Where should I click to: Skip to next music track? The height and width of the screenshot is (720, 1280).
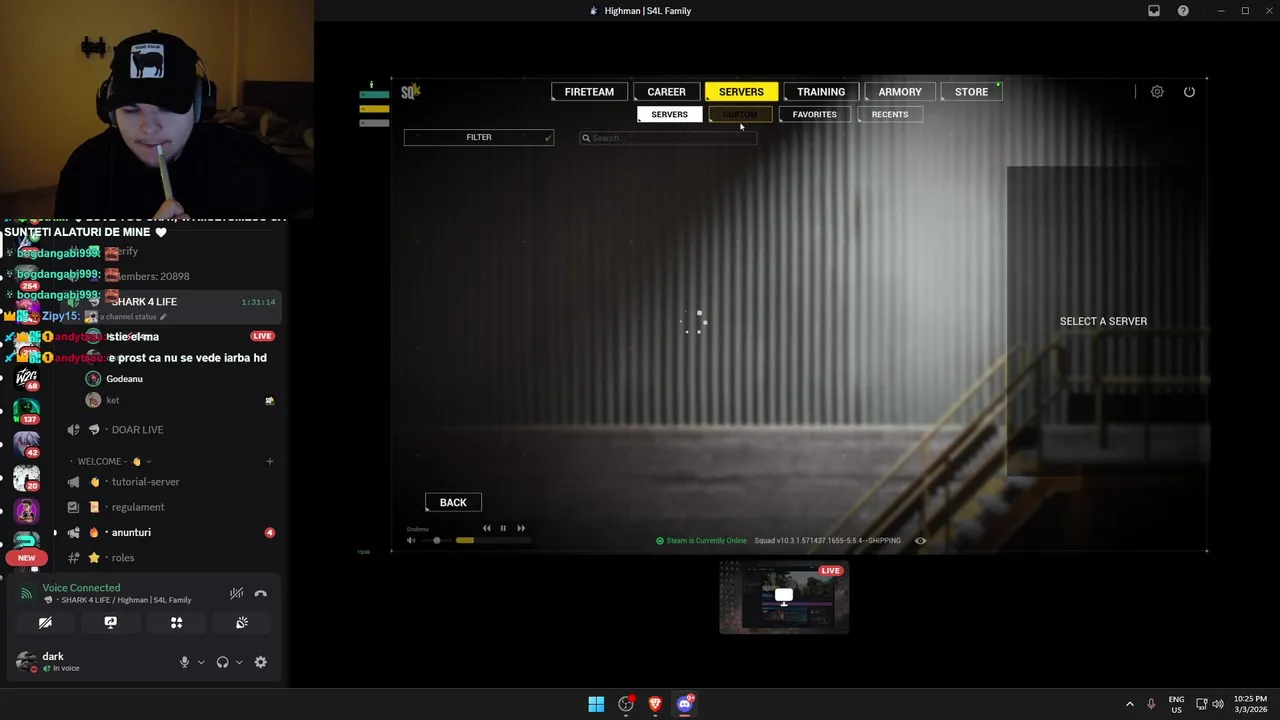tap(521, 528)
